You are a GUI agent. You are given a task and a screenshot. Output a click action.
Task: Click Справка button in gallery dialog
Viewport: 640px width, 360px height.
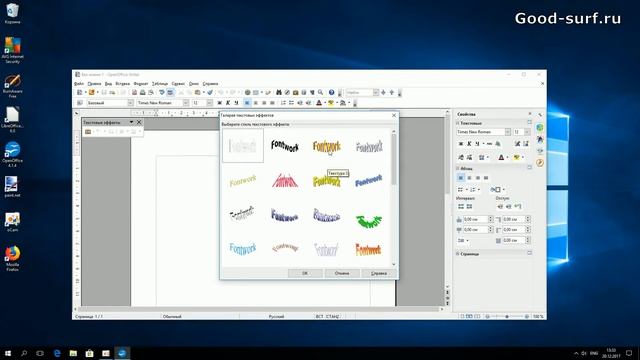coord(379,273)
